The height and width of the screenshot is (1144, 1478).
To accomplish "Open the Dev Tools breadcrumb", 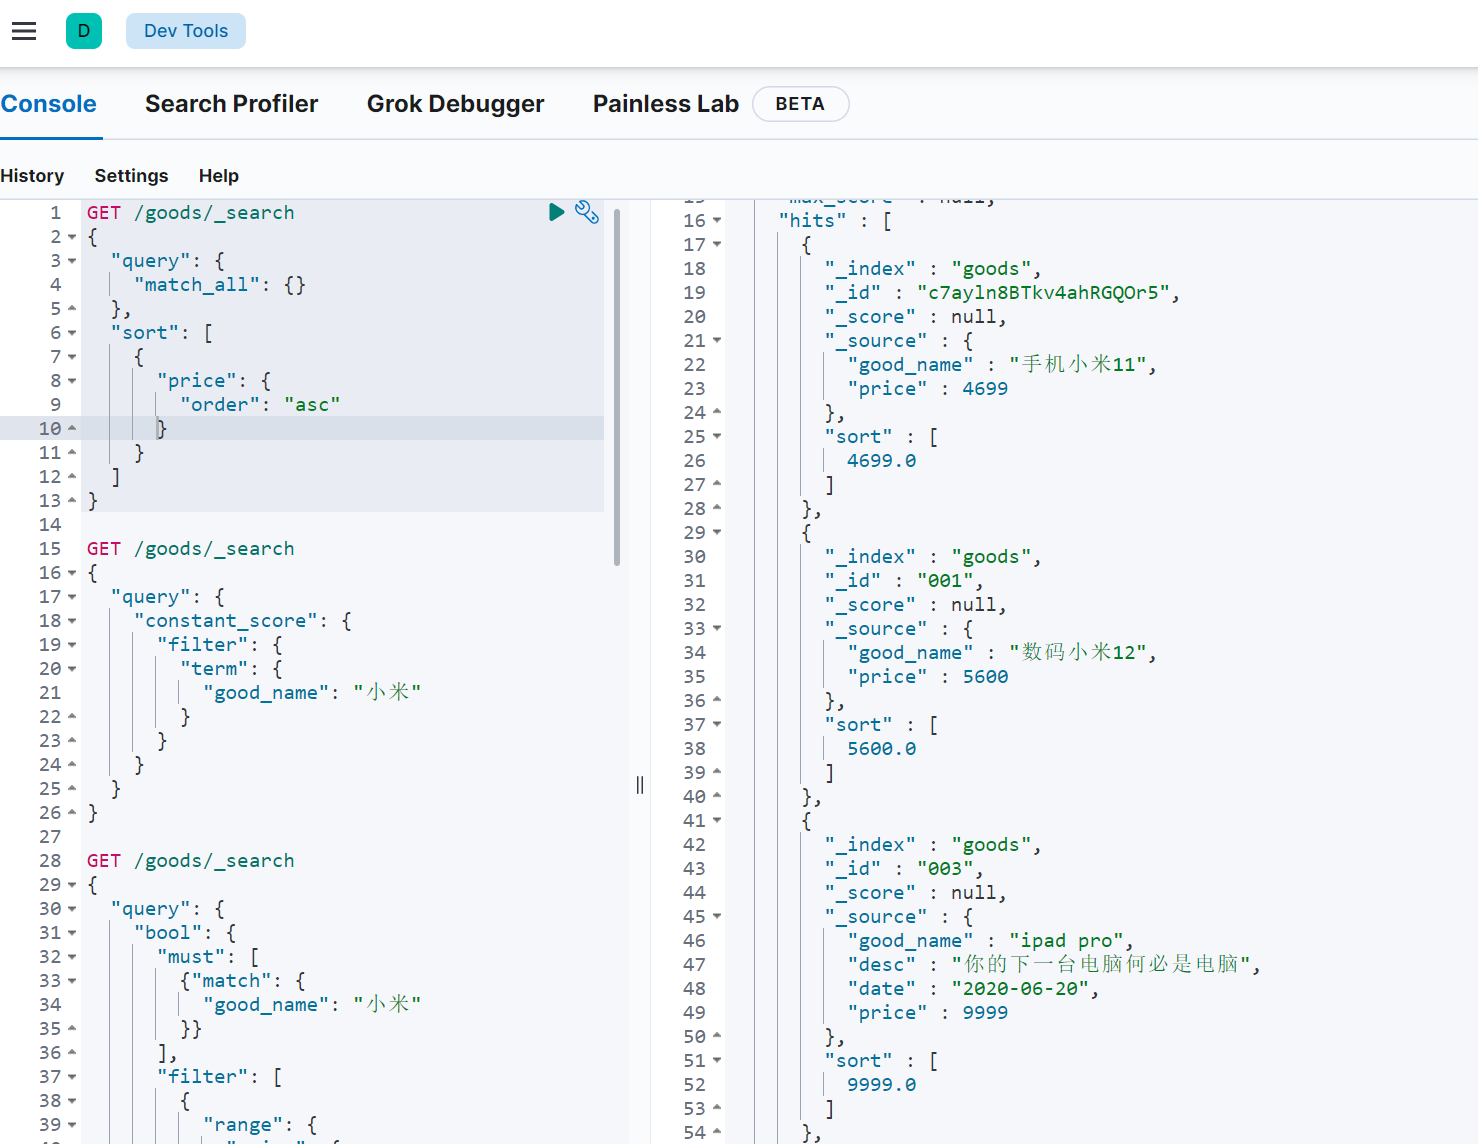I will point(186,31).
